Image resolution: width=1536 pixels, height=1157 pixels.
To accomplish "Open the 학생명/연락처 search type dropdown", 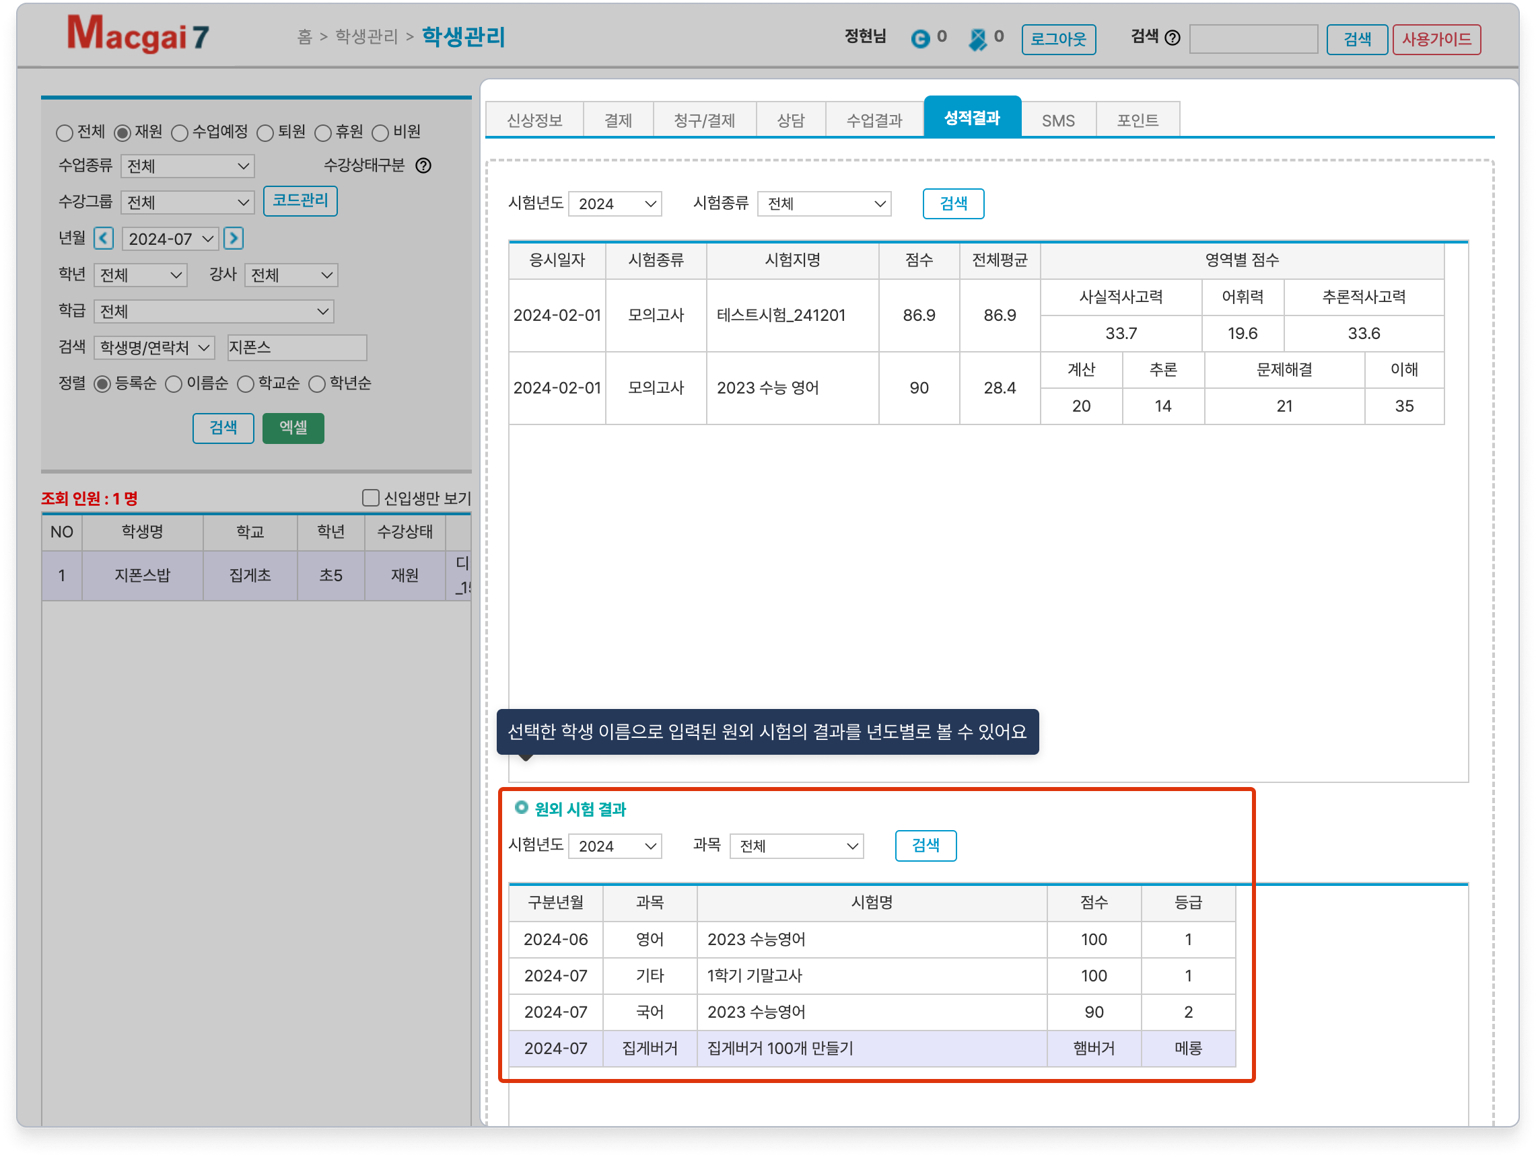I will [154, 347].
